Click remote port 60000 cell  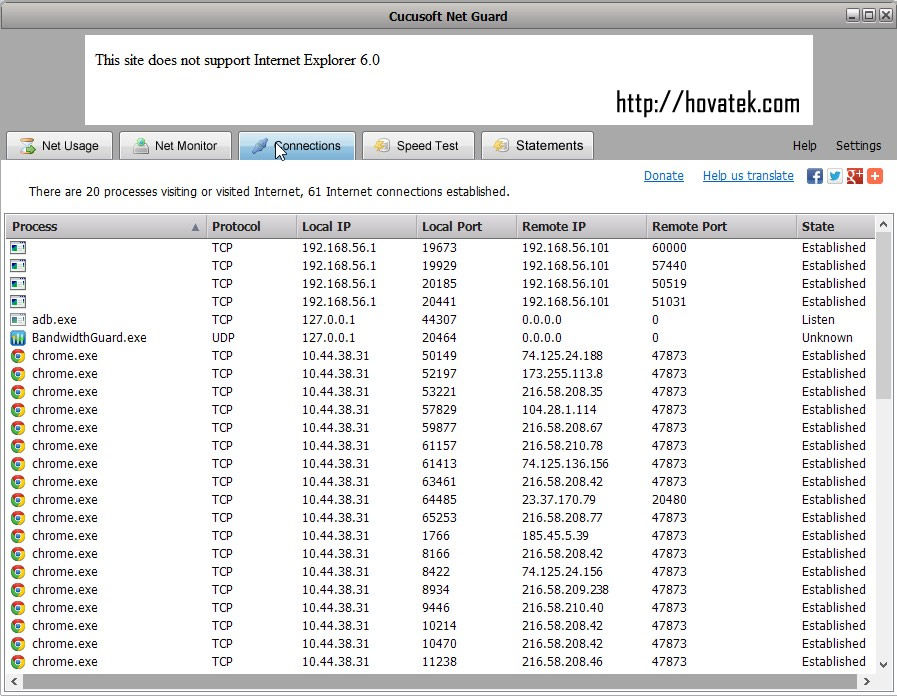pos(669,248)
